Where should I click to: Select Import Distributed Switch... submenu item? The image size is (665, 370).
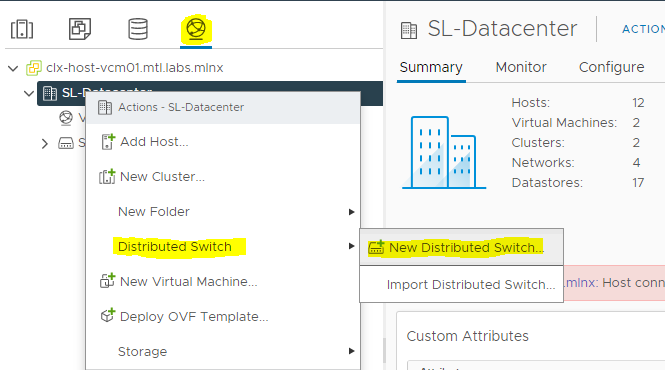tap(461, 284)
